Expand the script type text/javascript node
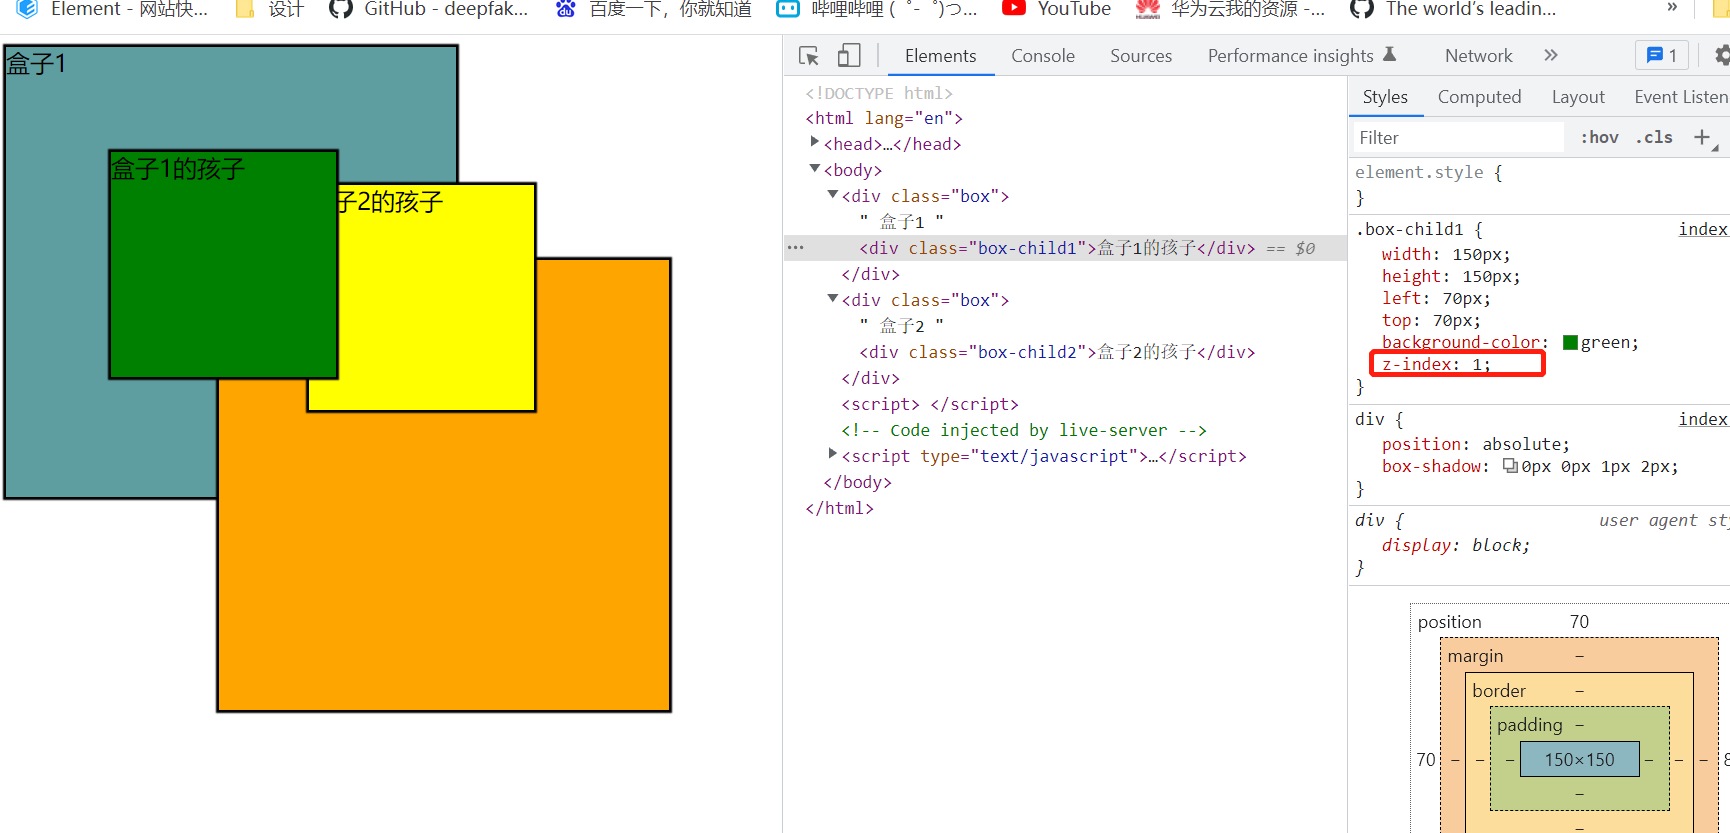Screen dimensions: 1730x833 tap(833, 455)
